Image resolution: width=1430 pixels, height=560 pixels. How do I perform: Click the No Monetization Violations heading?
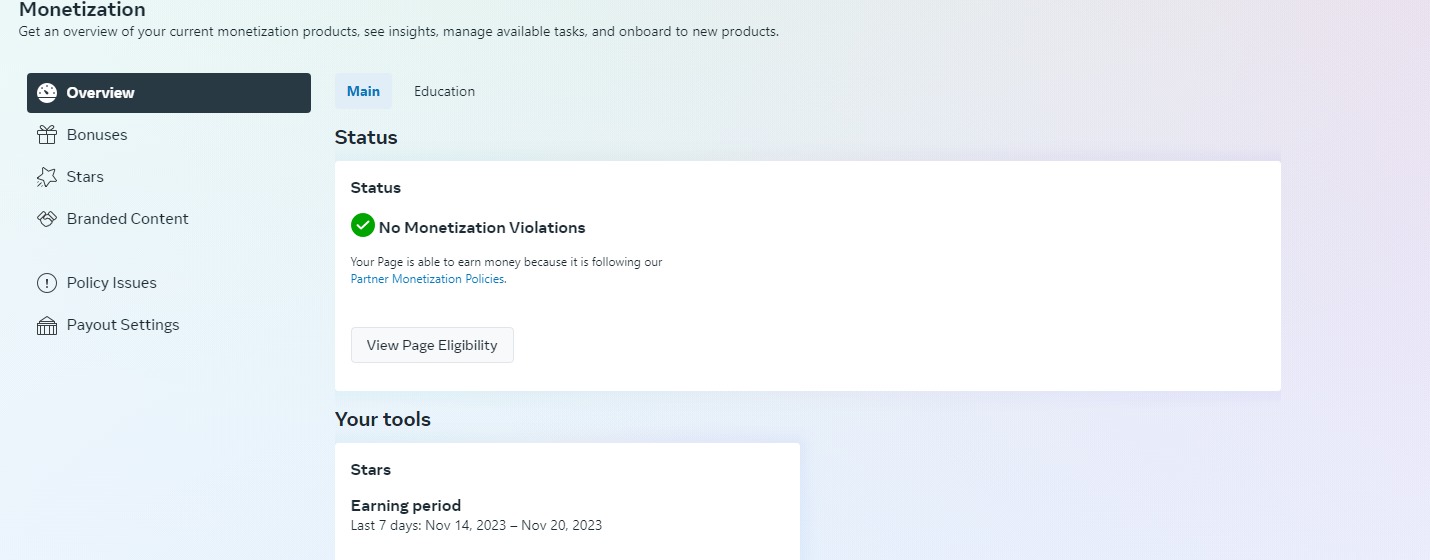click(x=482, y=228)
